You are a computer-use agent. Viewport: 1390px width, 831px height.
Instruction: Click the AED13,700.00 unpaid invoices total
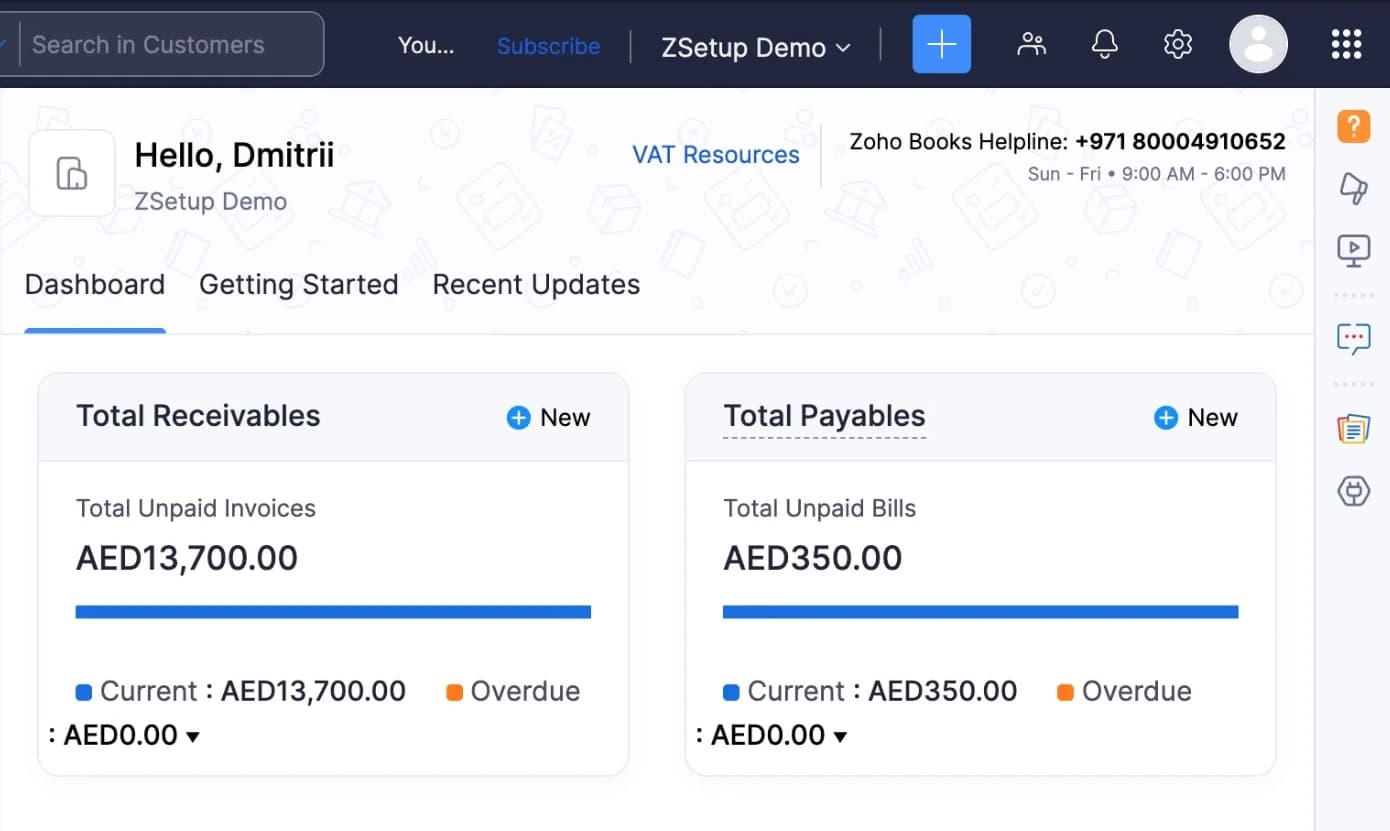point(187,558)
